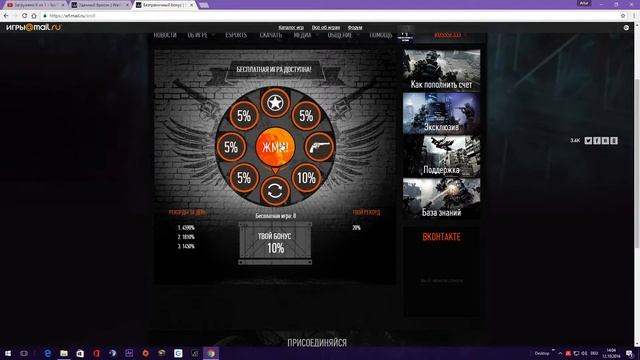This screenshot has height=360, width=640.
Task: Open the Windows Start menu
Action: [x=8, y=353]
